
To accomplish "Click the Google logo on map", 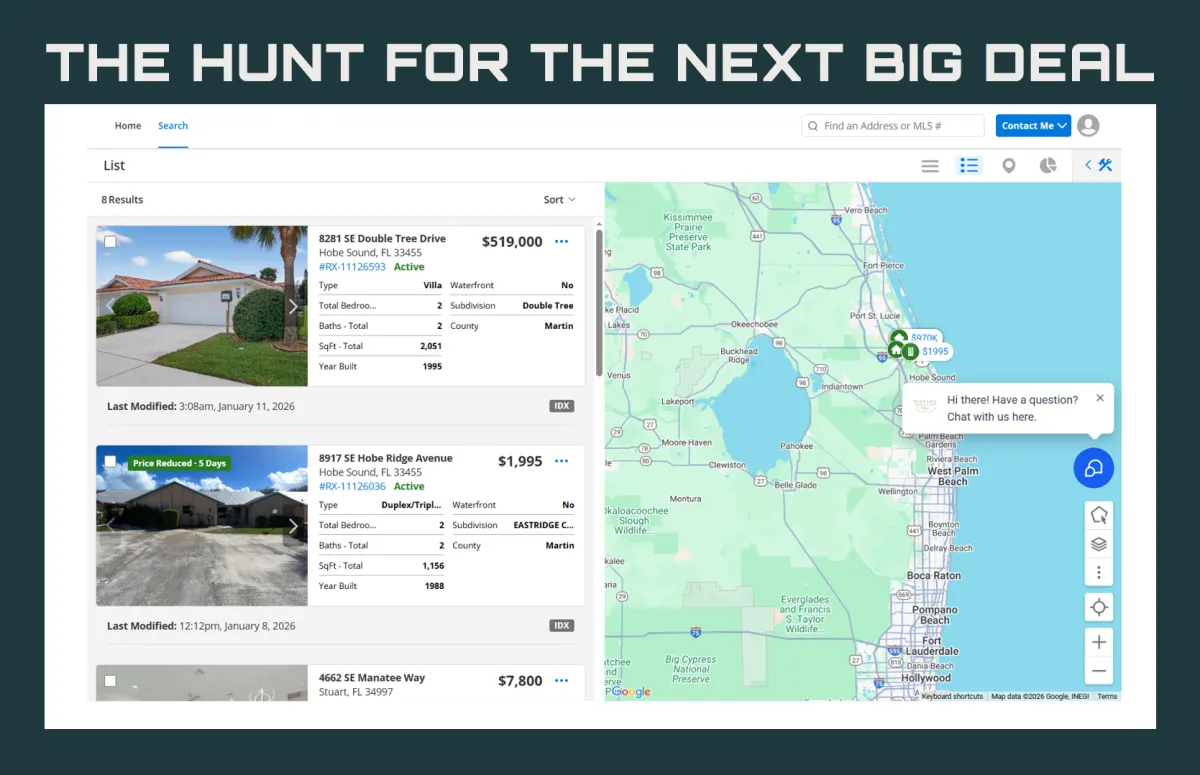I will [x=631, y=692].
